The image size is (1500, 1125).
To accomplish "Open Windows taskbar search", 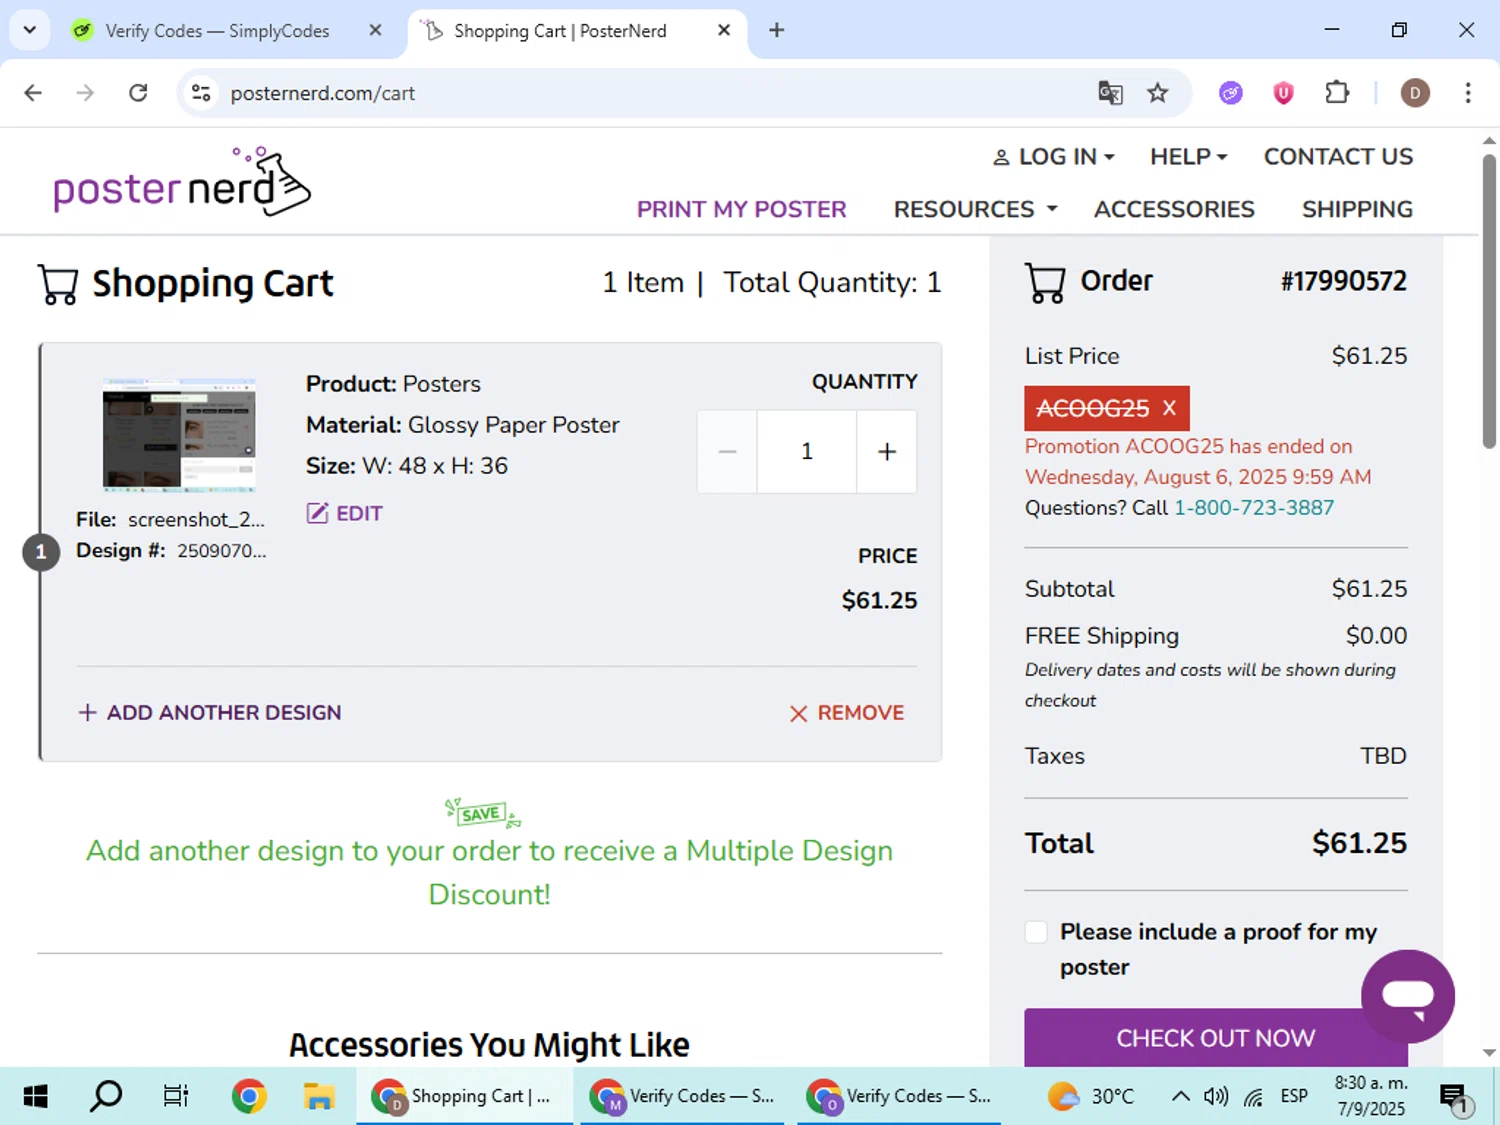I will click(x=106, y=1097).
